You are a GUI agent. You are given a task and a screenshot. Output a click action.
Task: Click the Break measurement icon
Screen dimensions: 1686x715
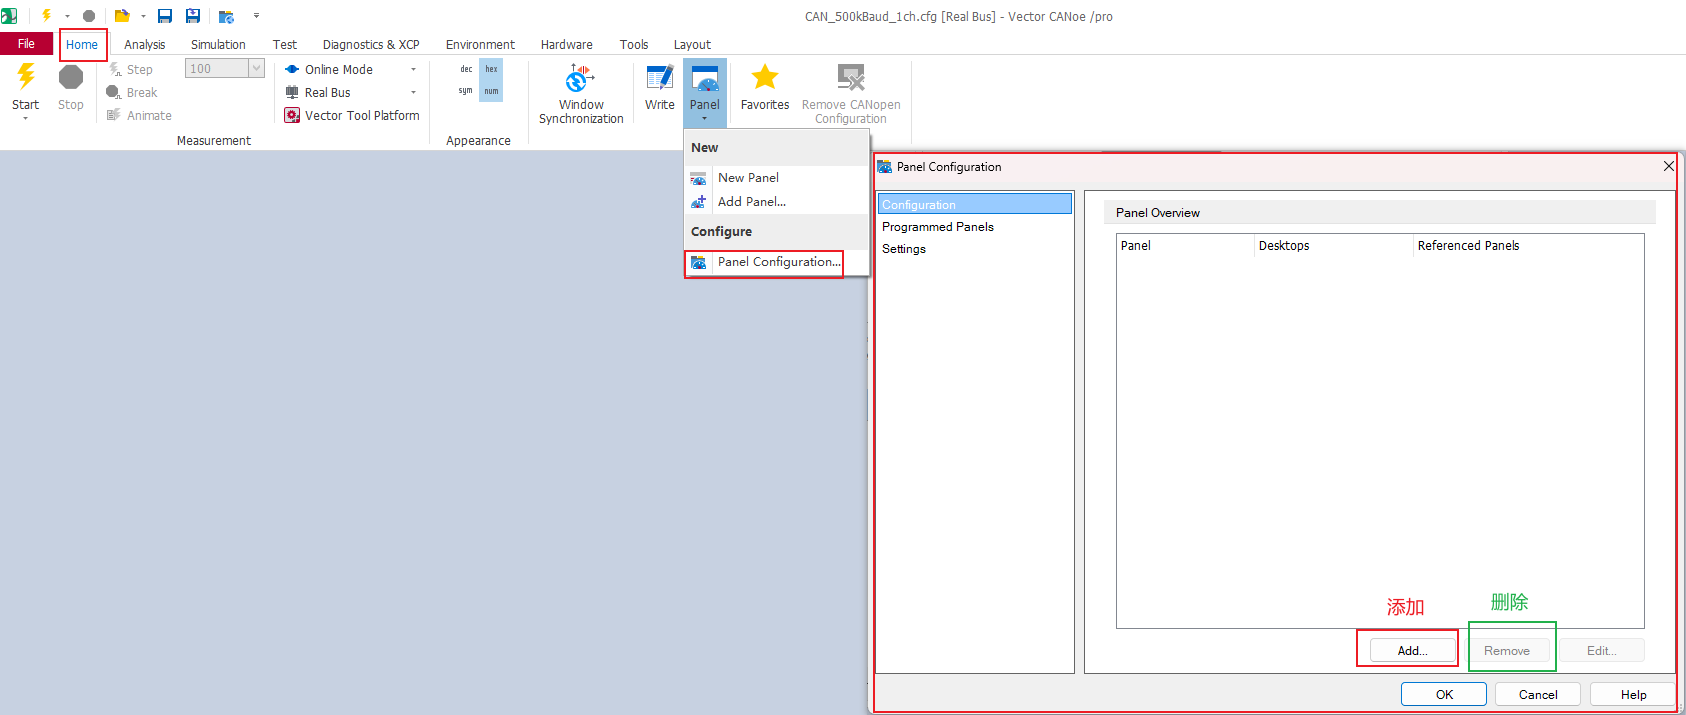click(x=114, y=92)
